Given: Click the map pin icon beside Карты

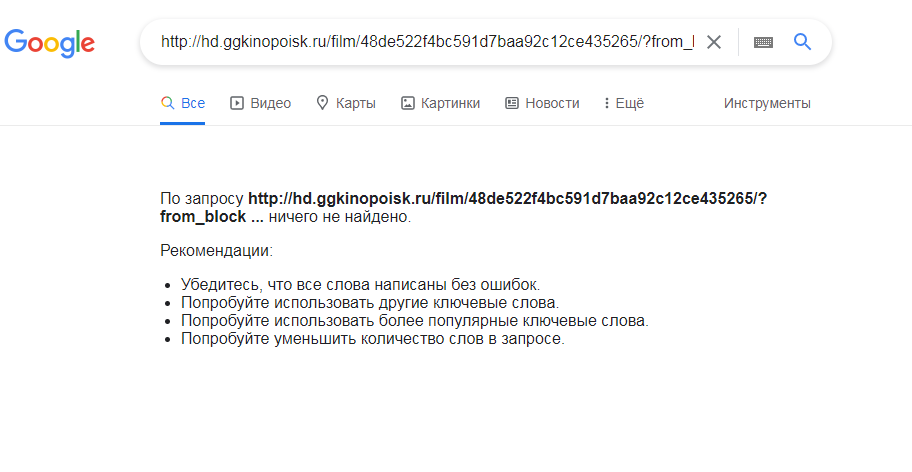Looking at the screenshot, I should coord(322,103).
